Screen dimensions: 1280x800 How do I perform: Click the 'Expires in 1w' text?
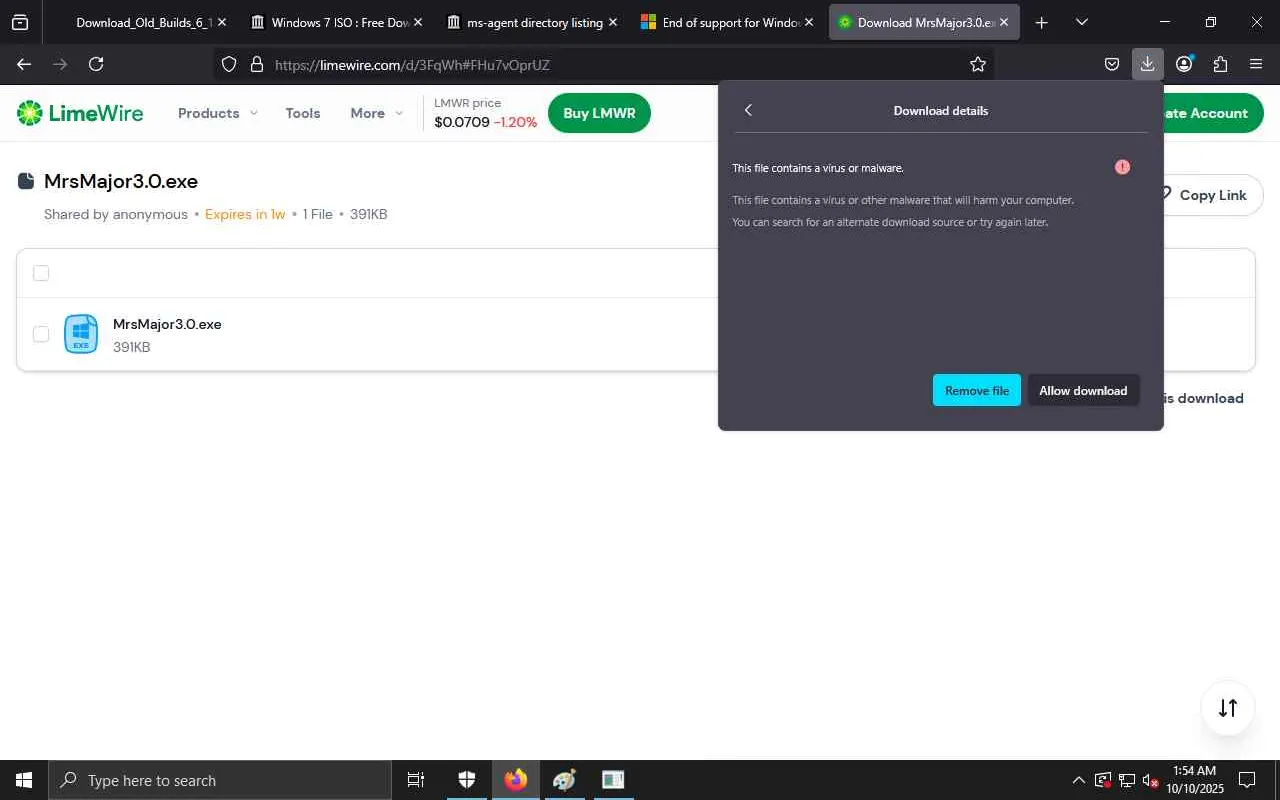pyautogui.click(x=245, y=214)
